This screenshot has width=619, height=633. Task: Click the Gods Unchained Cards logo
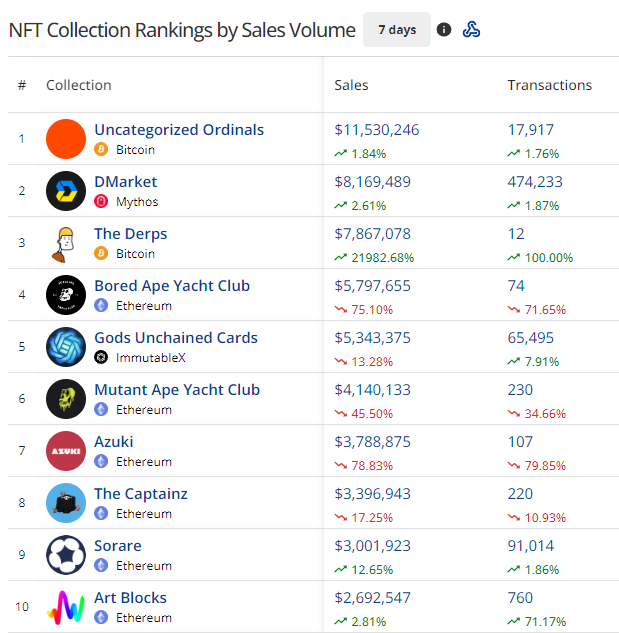tap(66, 347)
